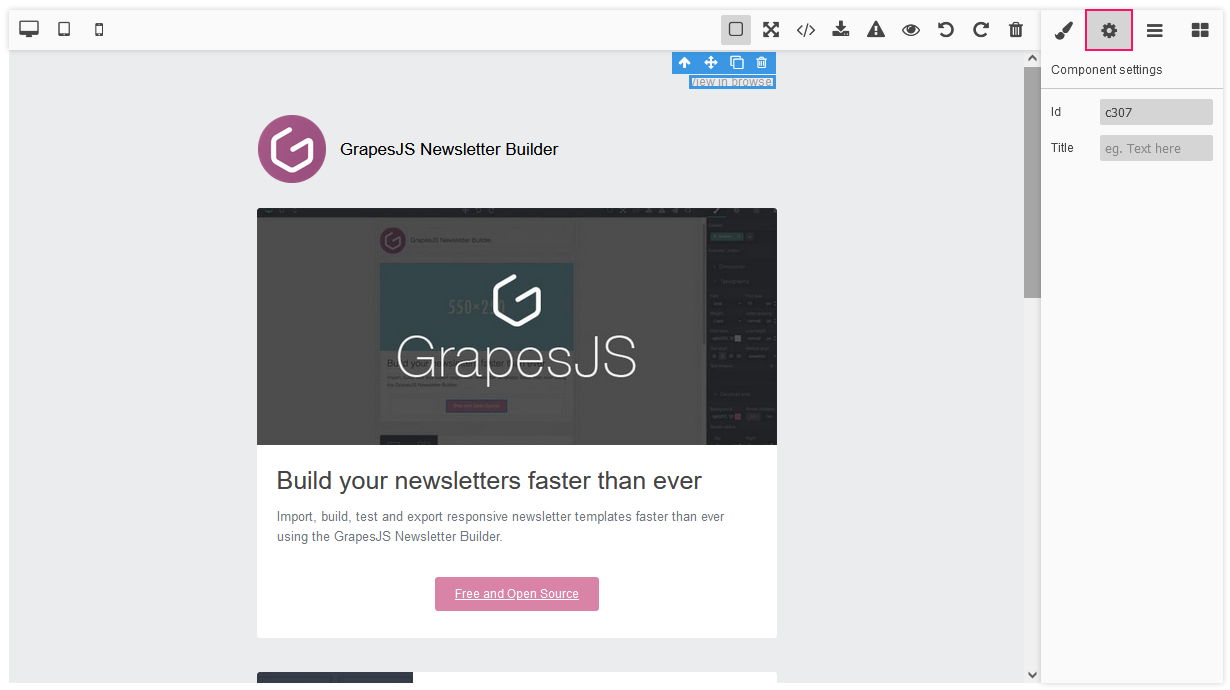The image size is (1230, 690).
Task: Select the GrapesJS hero banner image
Action: [517, 326]
